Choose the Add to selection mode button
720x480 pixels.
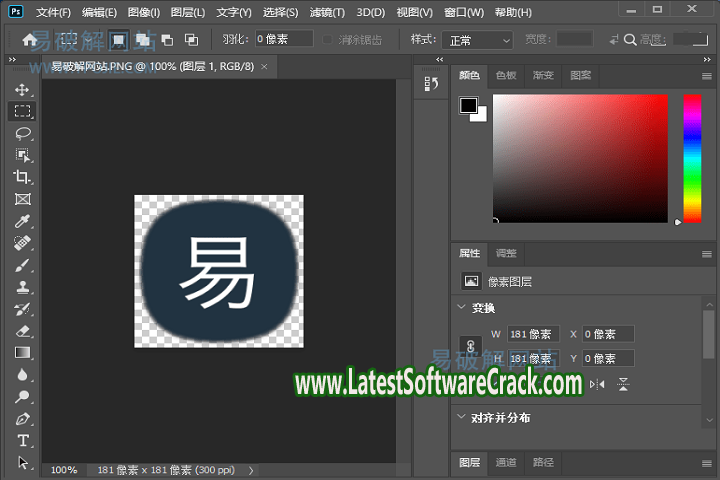[x=142, y=40]
